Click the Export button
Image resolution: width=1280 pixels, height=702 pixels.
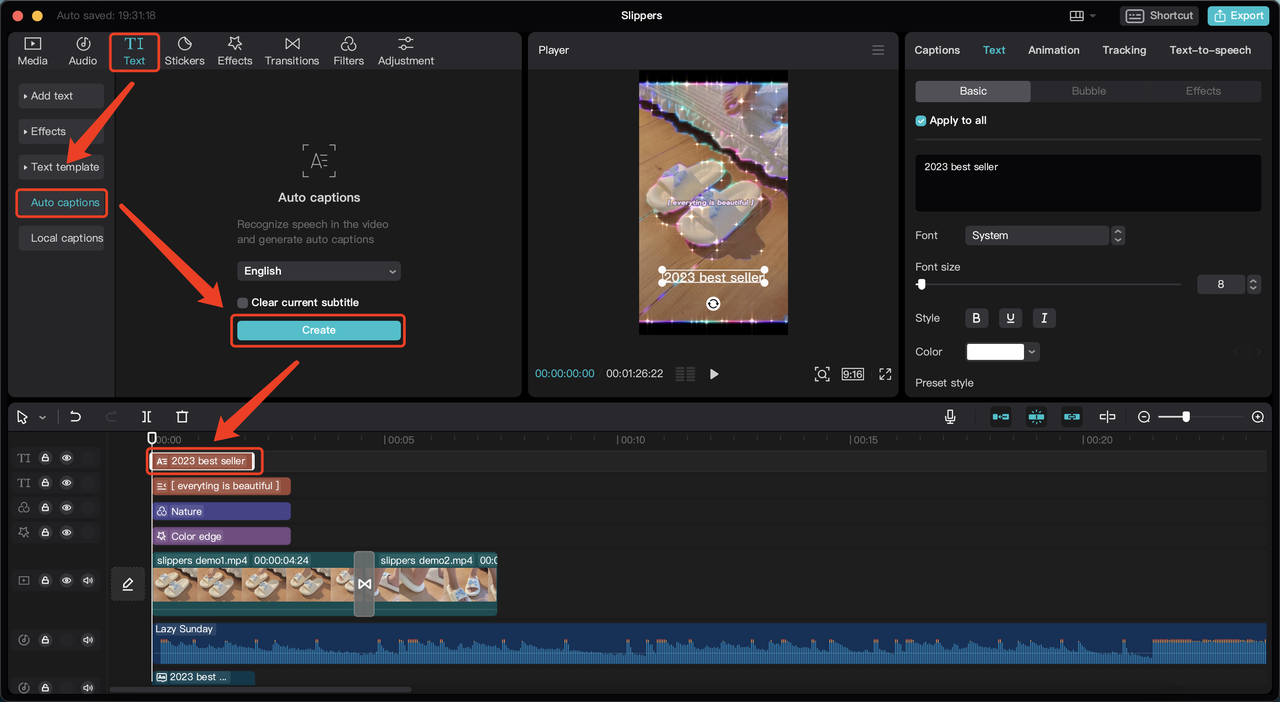1237,15
